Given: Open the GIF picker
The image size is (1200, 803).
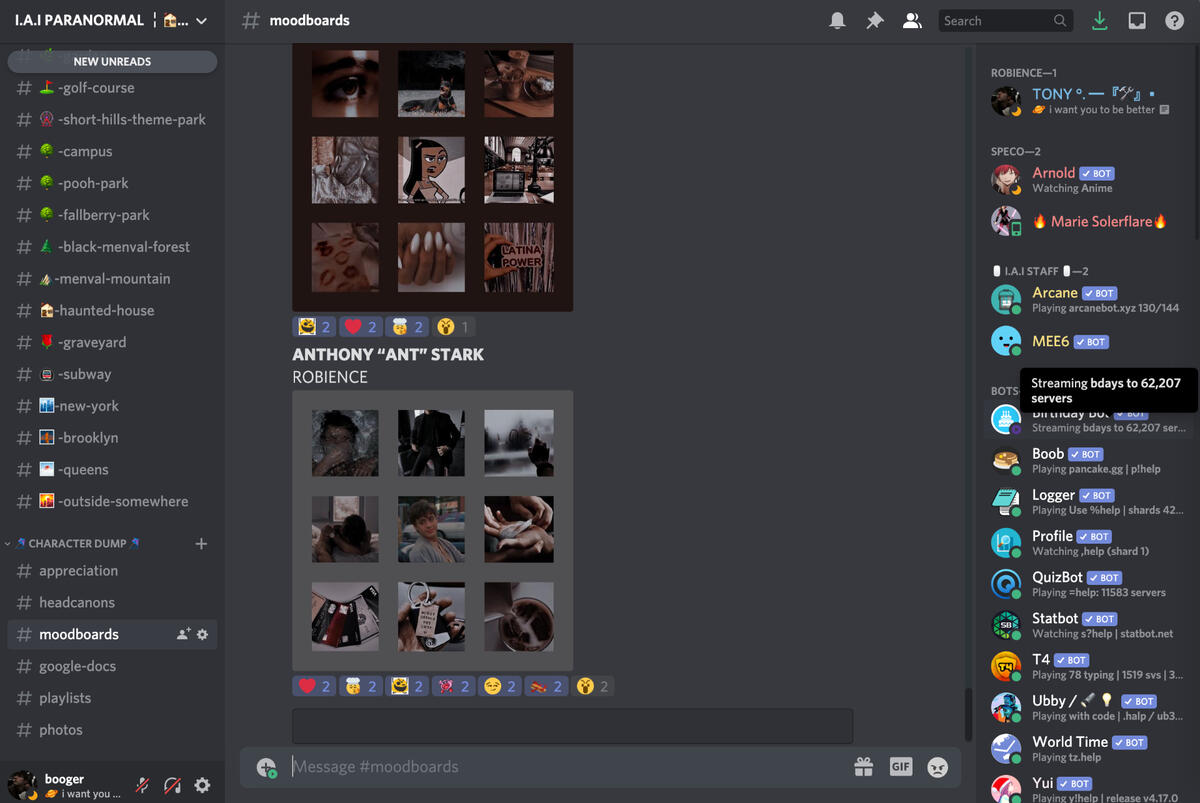Looking at the screenshot, I should [x=901, y=767].
